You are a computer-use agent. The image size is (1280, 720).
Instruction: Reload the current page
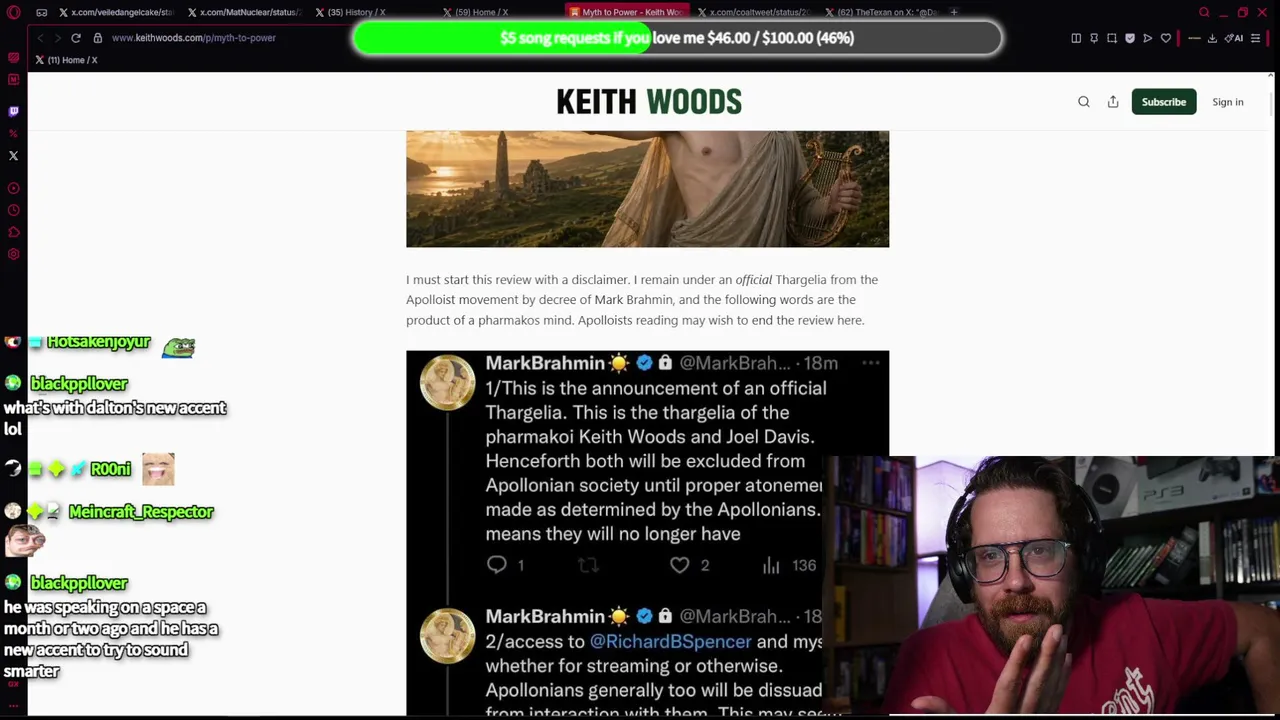tap(75, 38)
